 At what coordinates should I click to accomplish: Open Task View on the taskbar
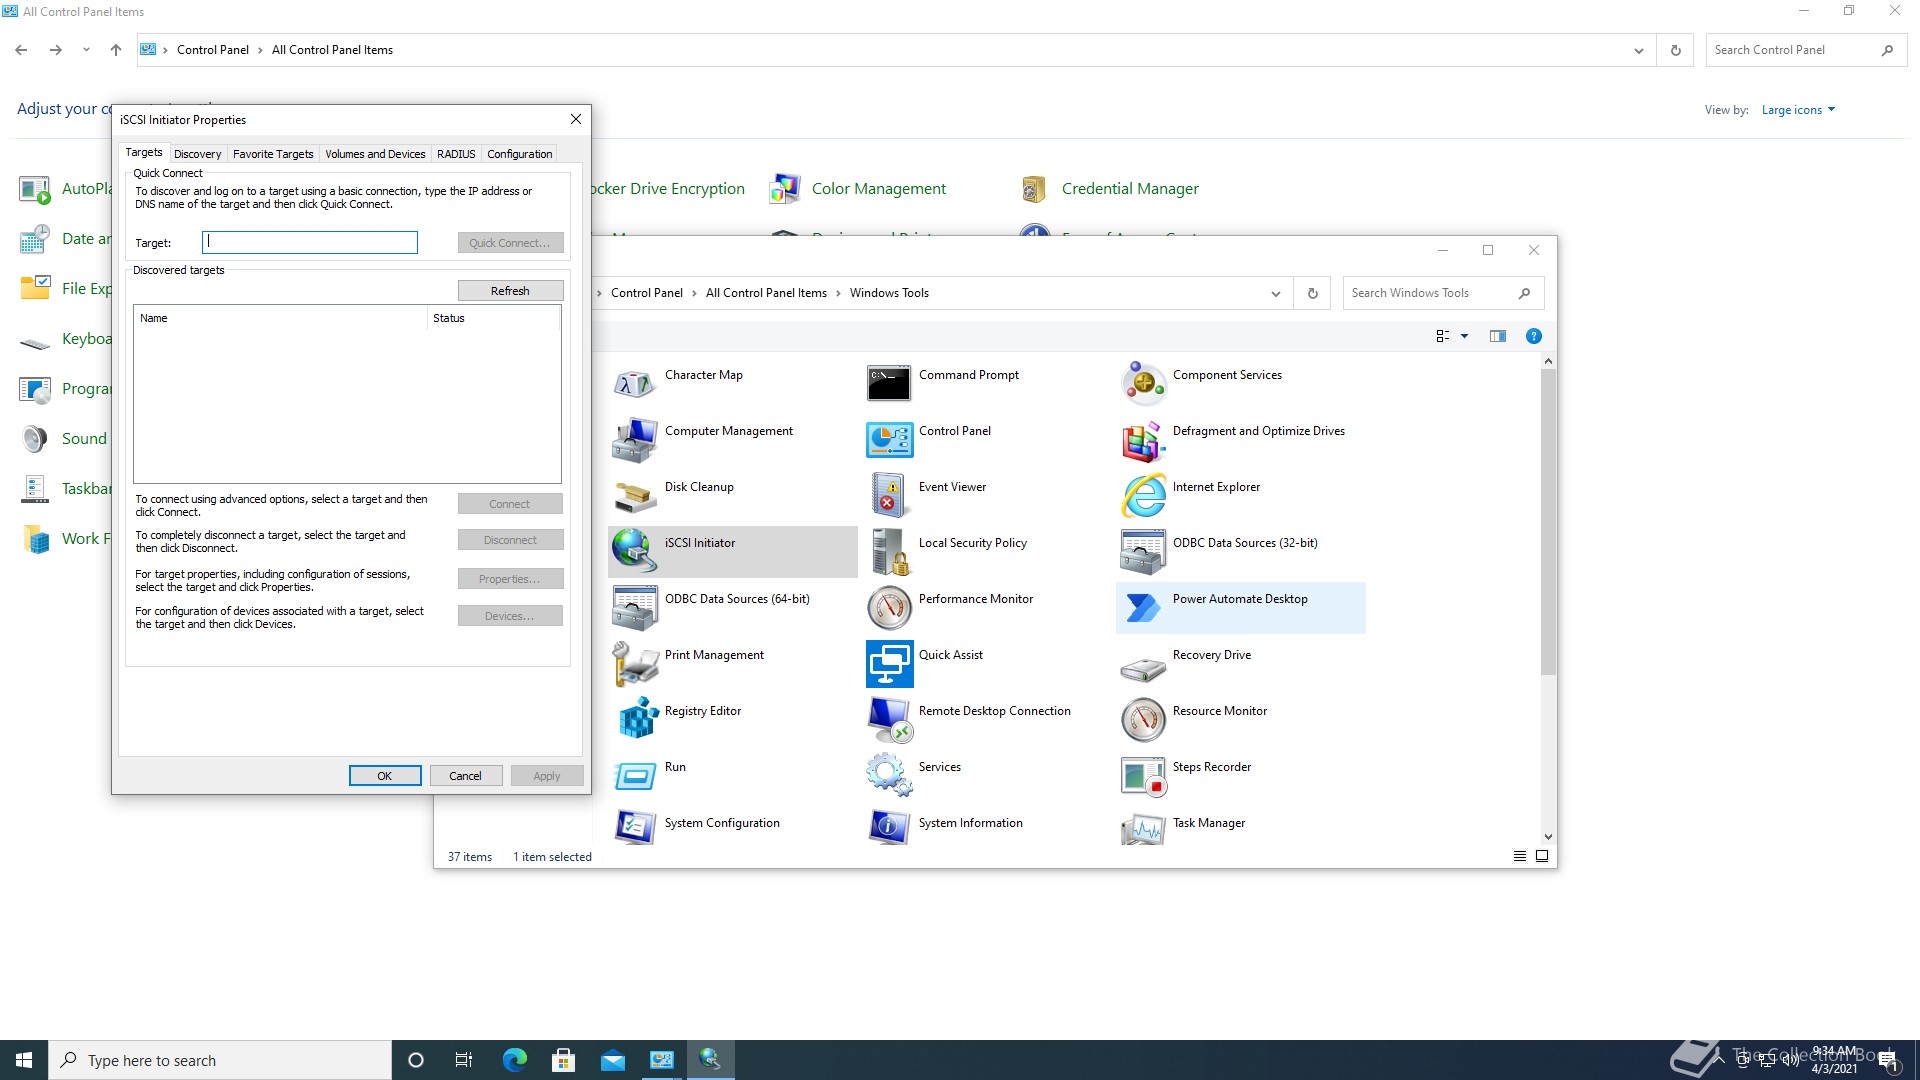(464, 1060)
